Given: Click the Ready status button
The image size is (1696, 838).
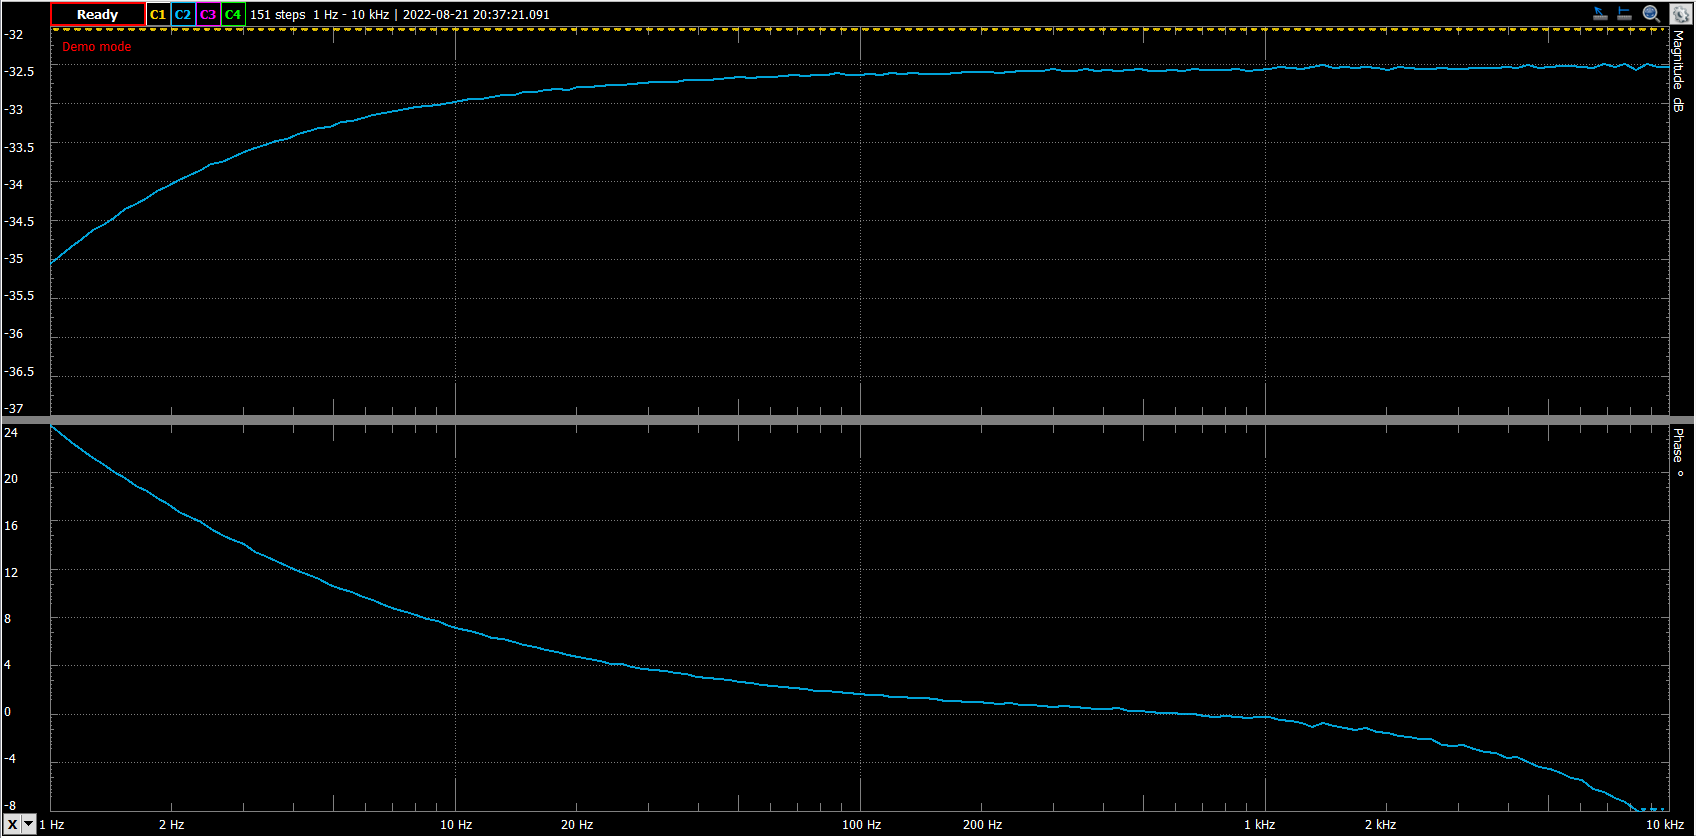Looking at the screenshot, I should [97, 15].
